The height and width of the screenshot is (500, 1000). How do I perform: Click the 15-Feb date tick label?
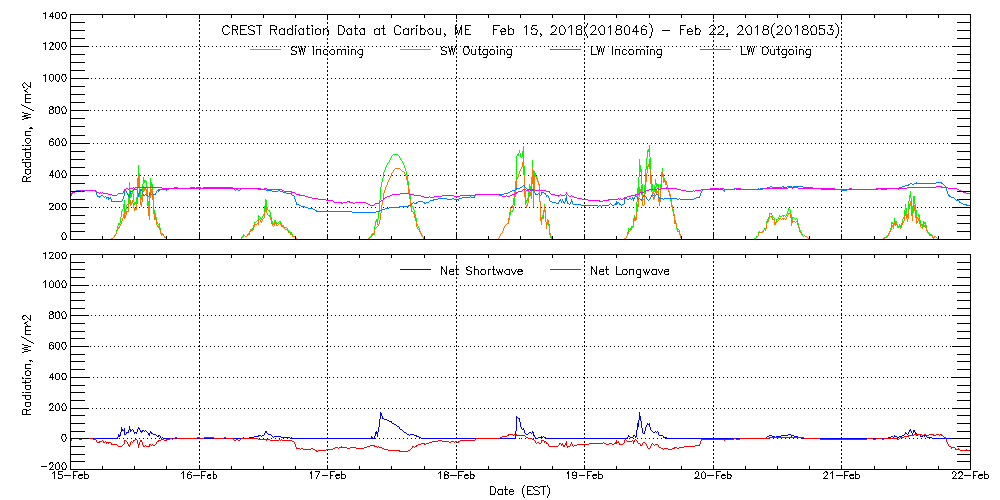(72, 478)
